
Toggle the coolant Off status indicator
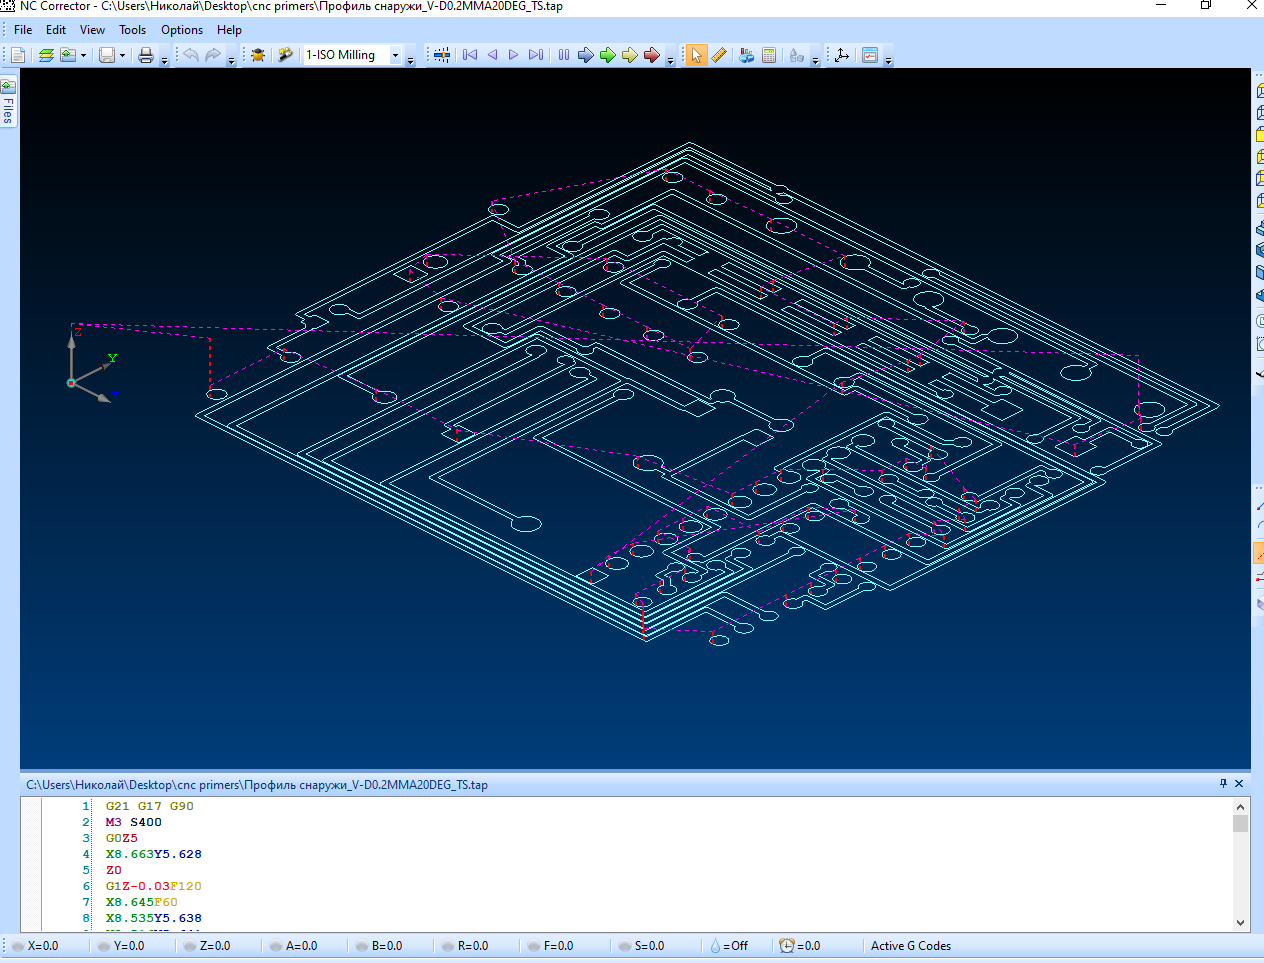click(729, 946)
